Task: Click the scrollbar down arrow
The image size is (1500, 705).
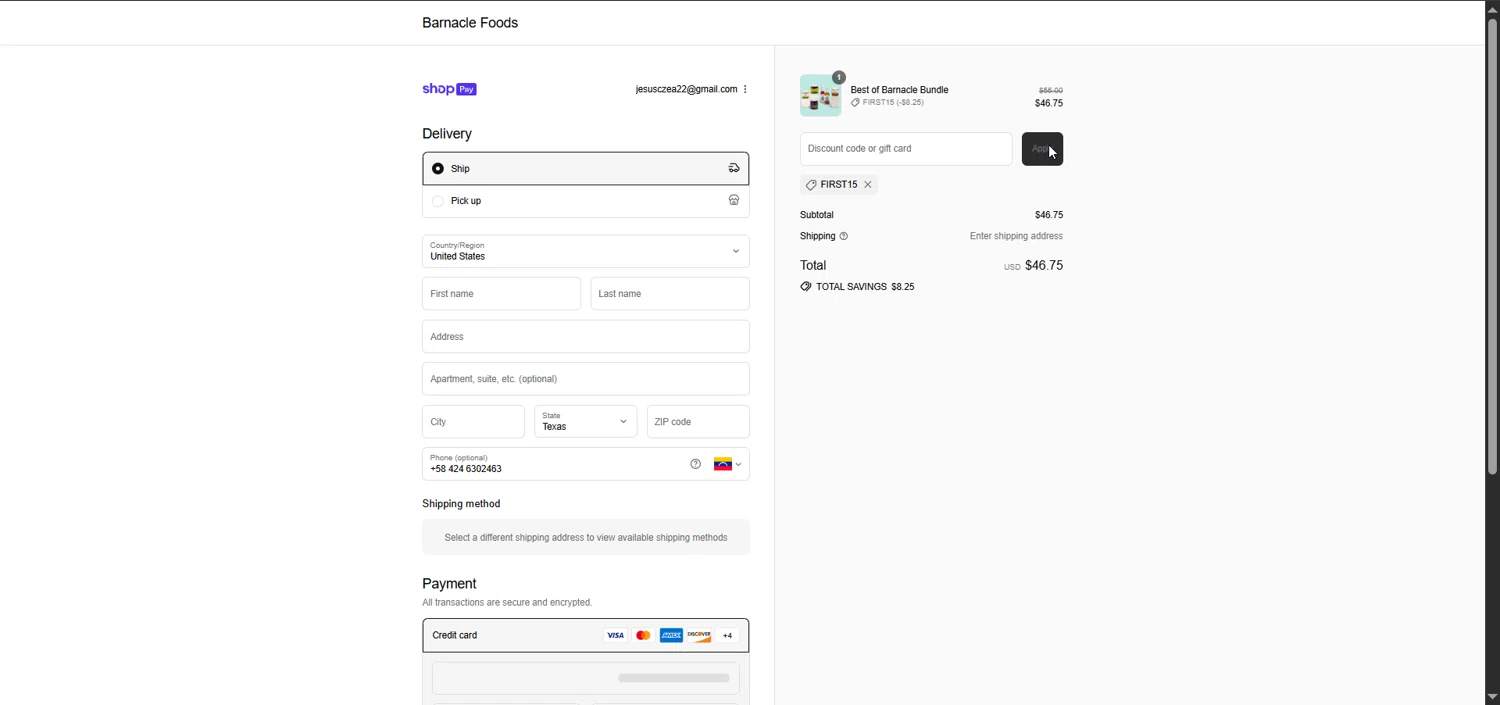Action: (x=1492, y=697)
